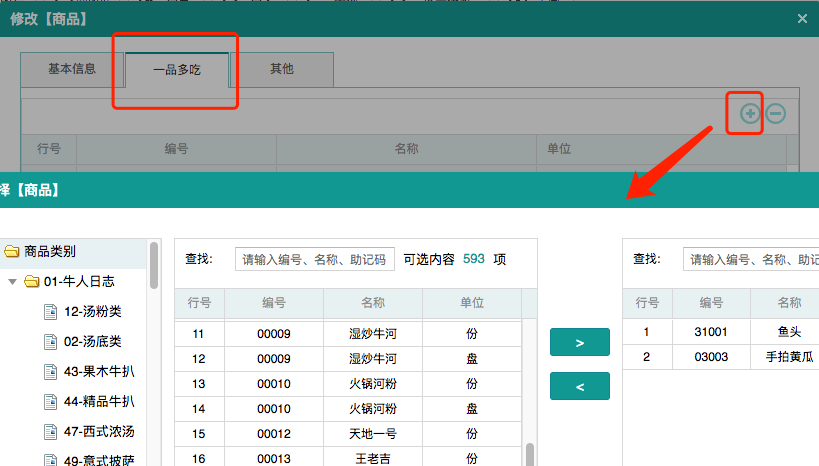Open the 一品多吃 tab

tap(177, 70)
